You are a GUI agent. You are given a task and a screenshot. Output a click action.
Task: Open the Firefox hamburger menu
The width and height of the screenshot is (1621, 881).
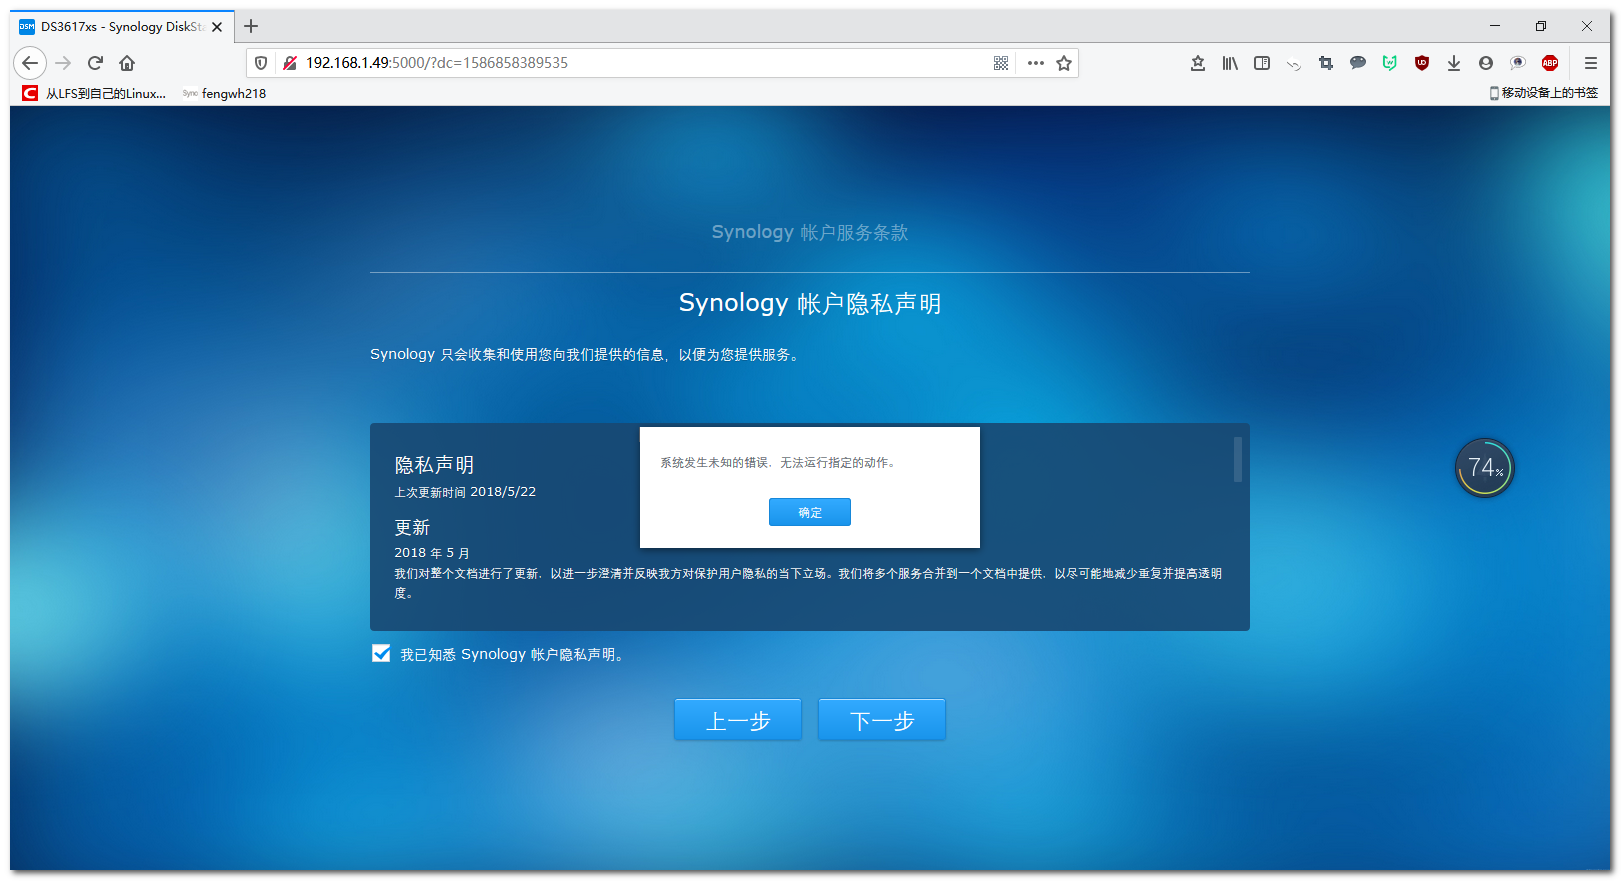pyautogui.click(x=1591, y=63)
